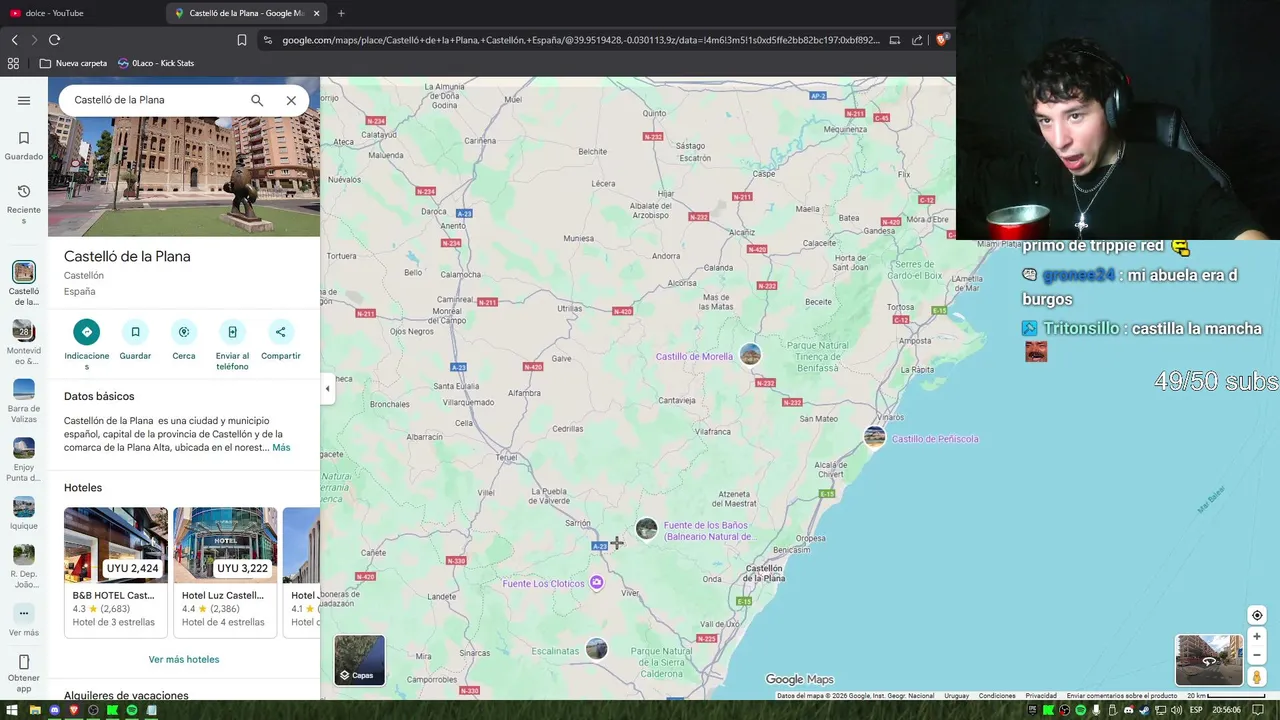Image resolution: width=1280 pixels, height=720 pixels.
Task: Open the Nueva carpeta bookmarks folder
Action: pos(73,63)
